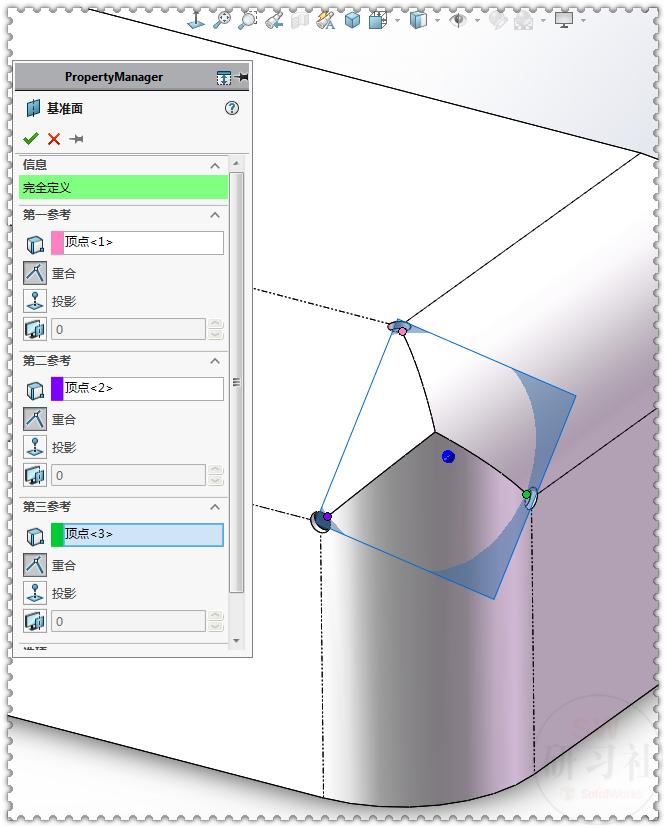Click the Zoom to Area icon
666x828 pixels.
(247, 20)
